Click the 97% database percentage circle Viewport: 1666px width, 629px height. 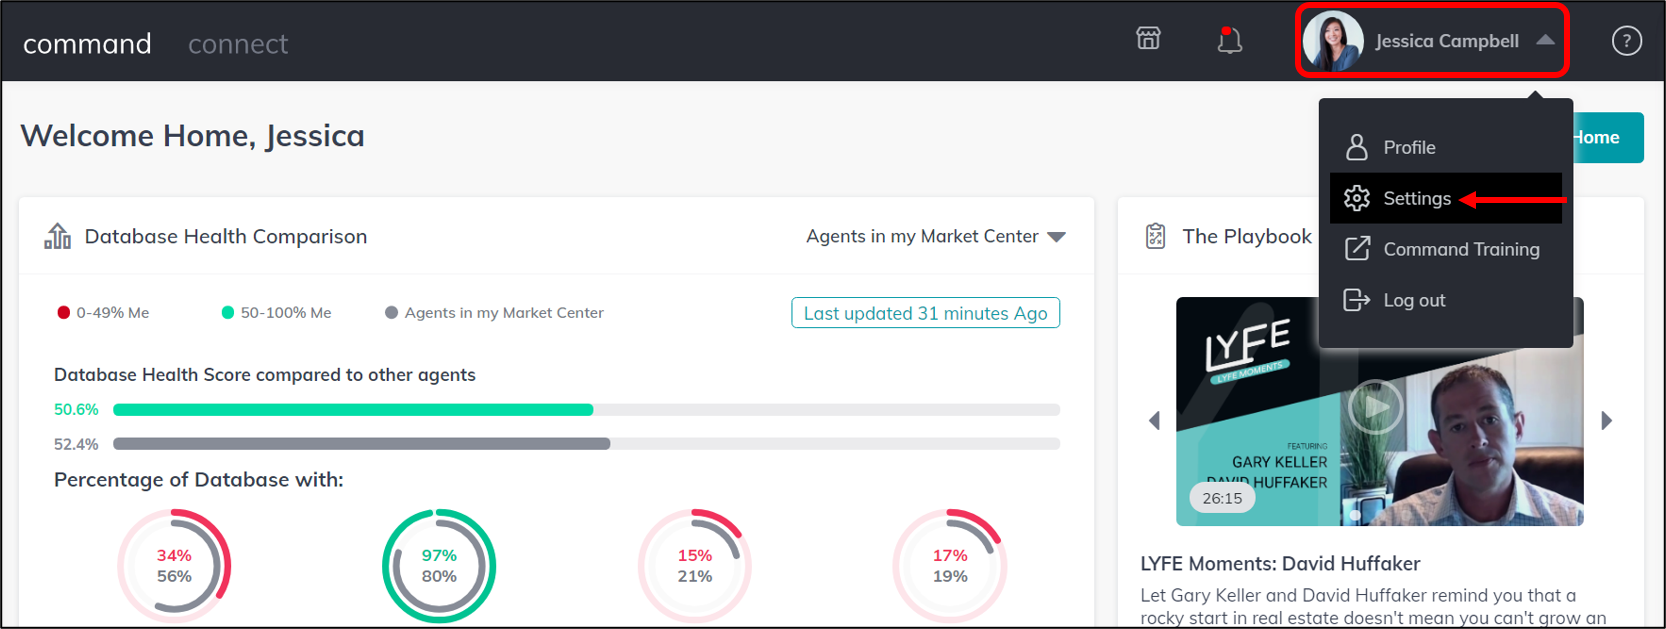coord(439,566)
